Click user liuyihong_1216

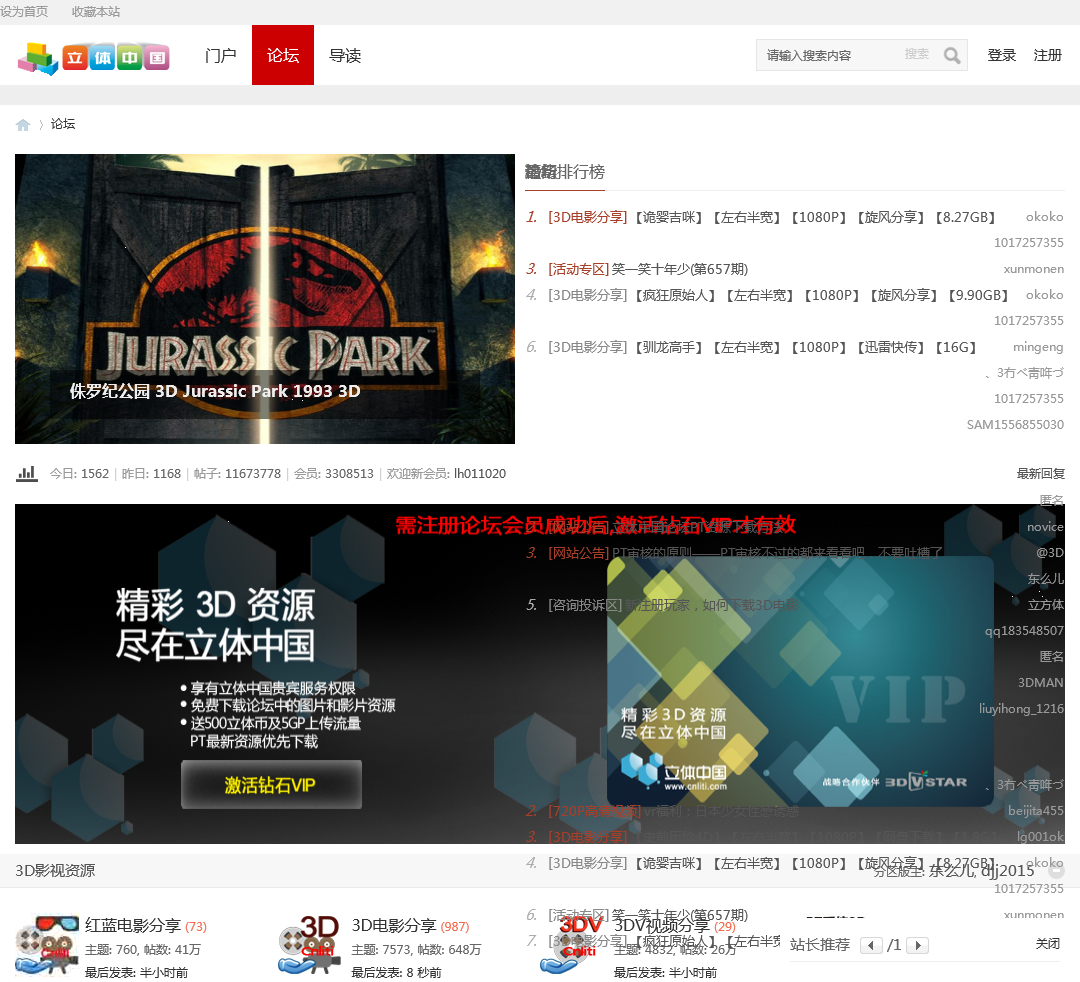(x=1021, y=709)
